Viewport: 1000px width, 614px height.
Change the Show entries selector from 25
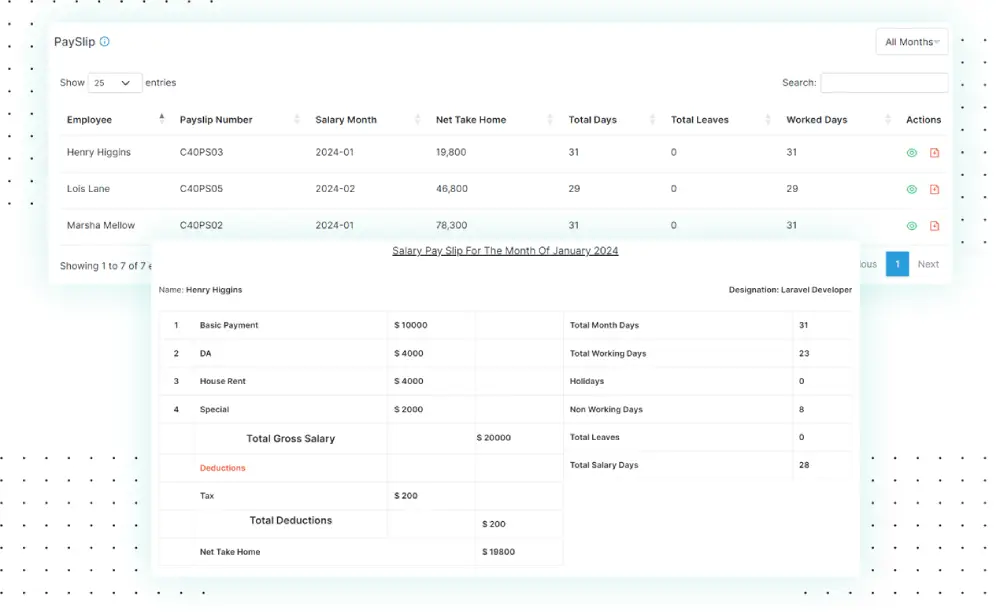pos(114,82)
